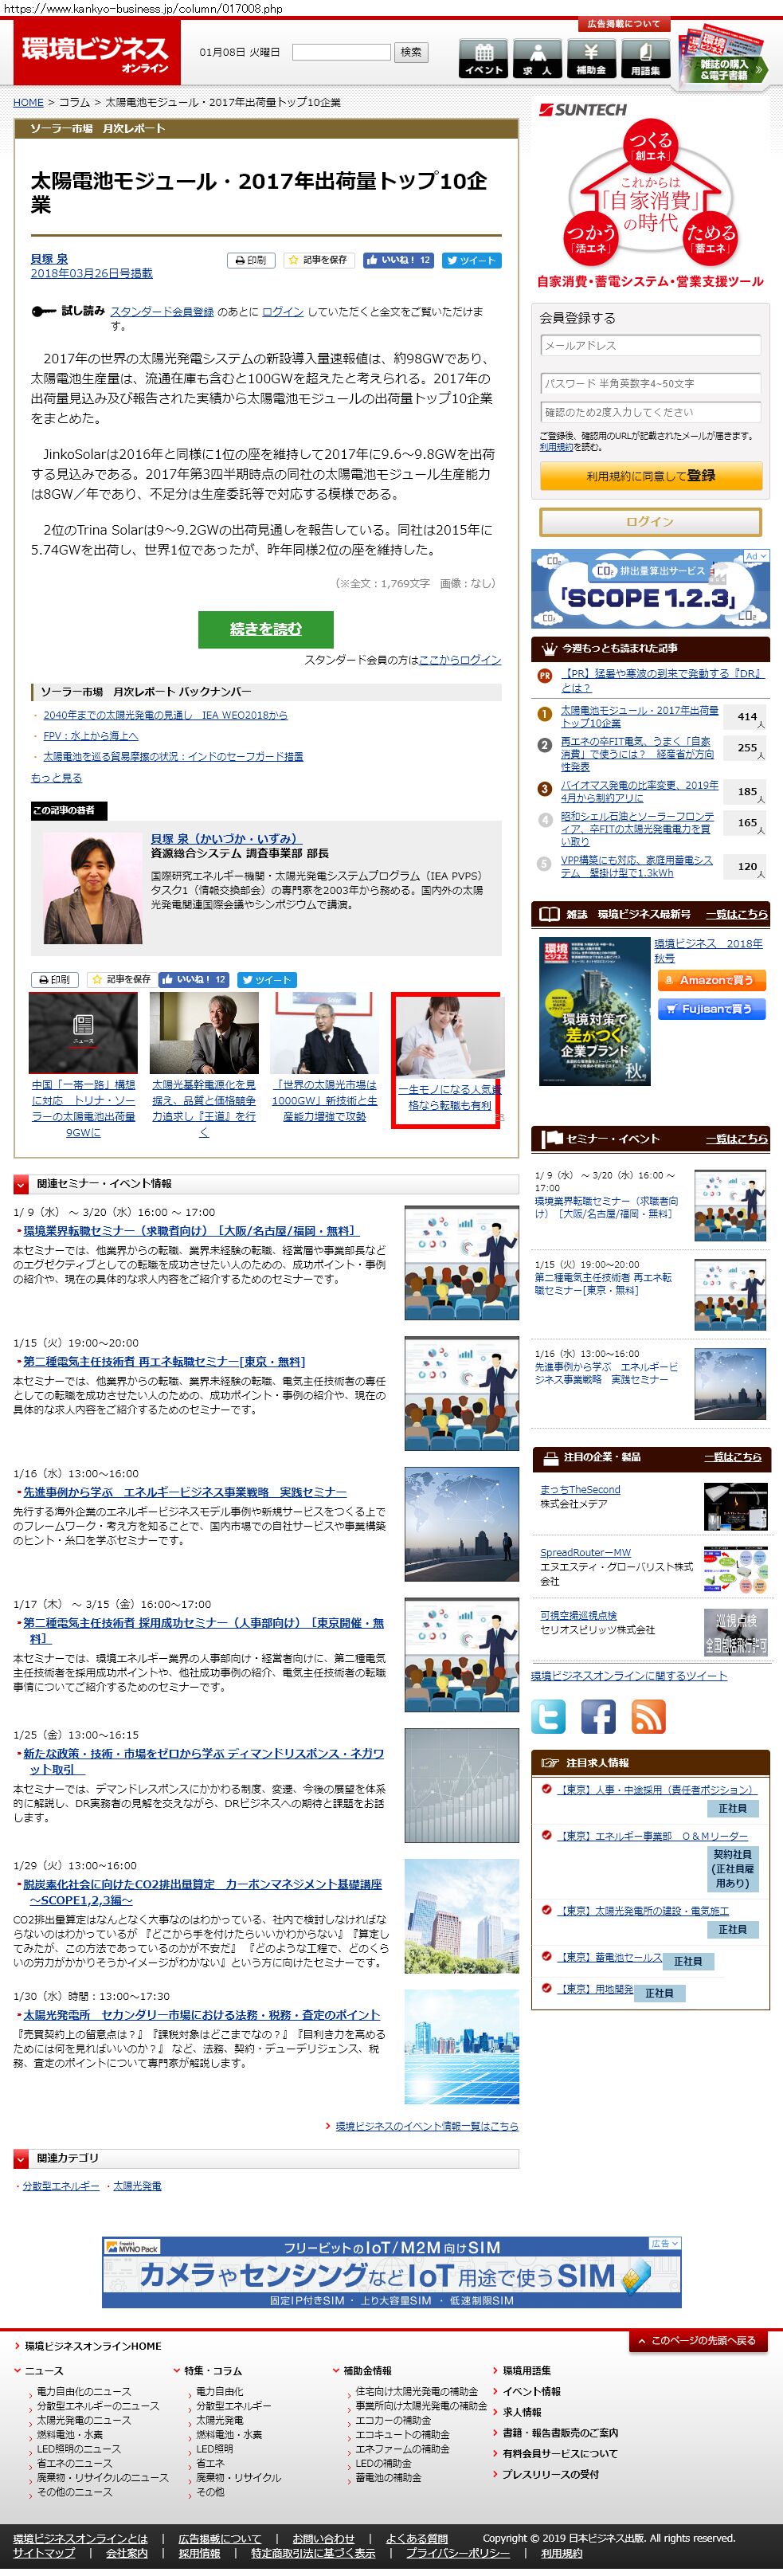The width and height of the screenshot is (783, 2576).
Task: Click the 環境ビジネスオンライン site logo
Action: (x=96, y=52)
